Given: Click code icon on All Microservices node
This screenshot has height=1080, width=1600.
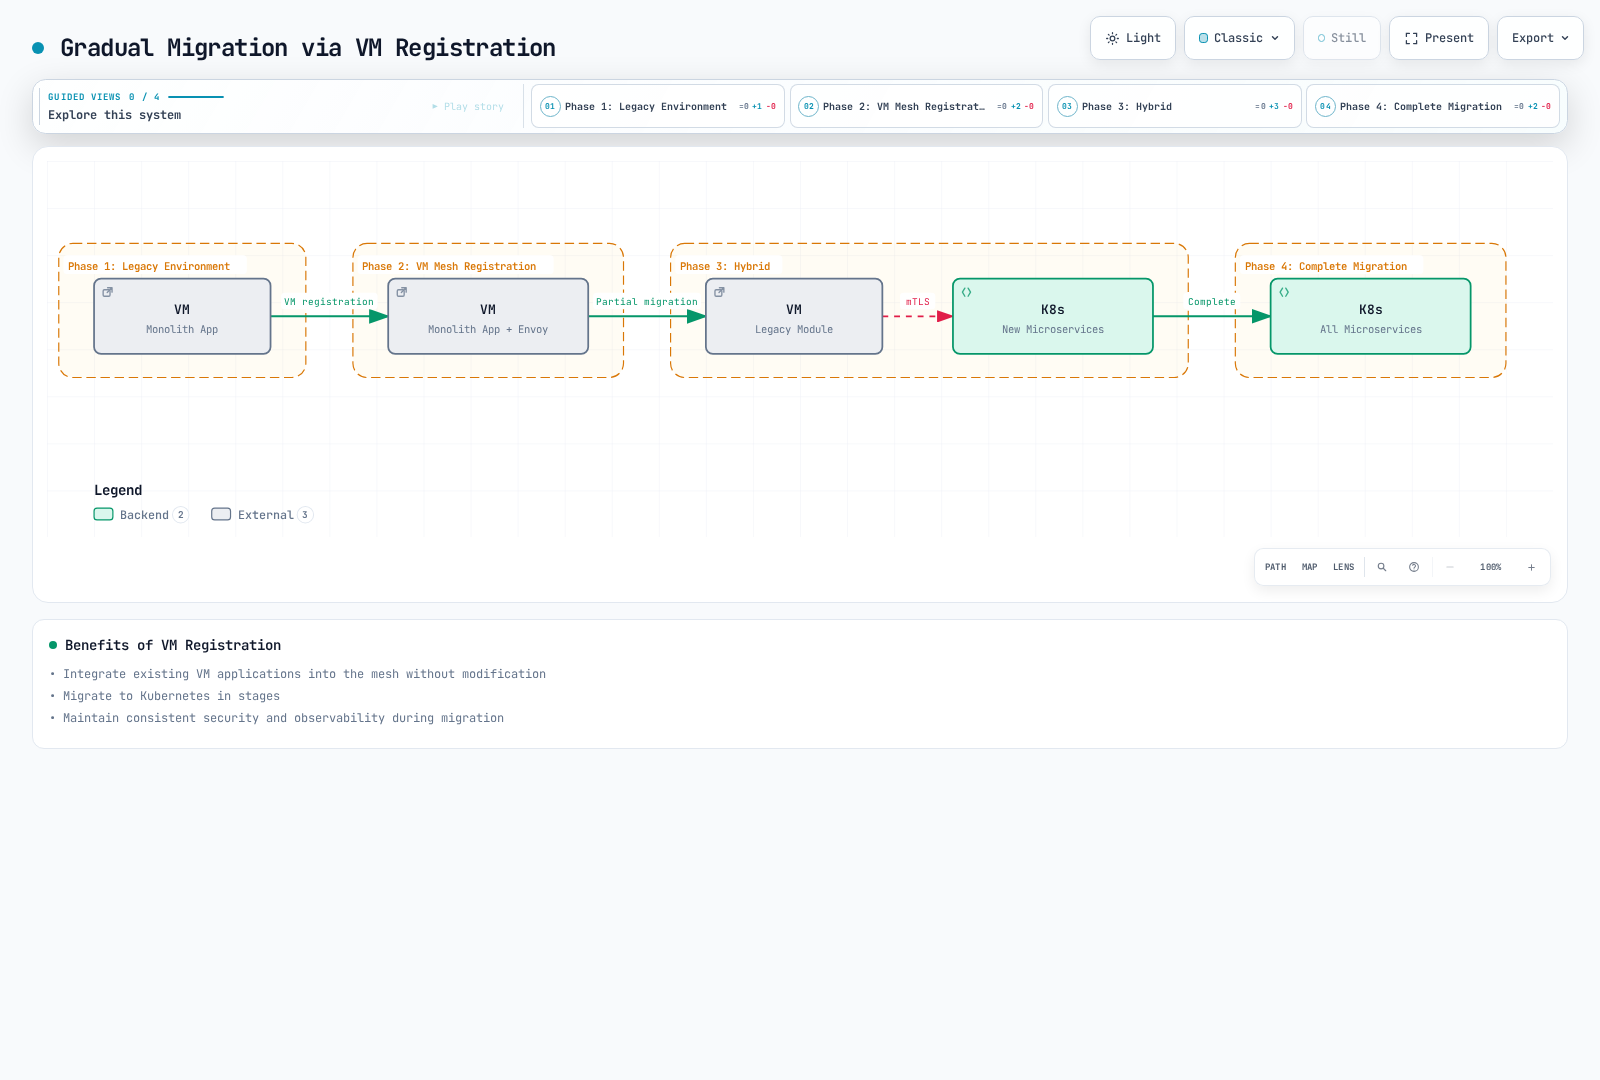Looking at the screenshot, I should (1285, 292).
